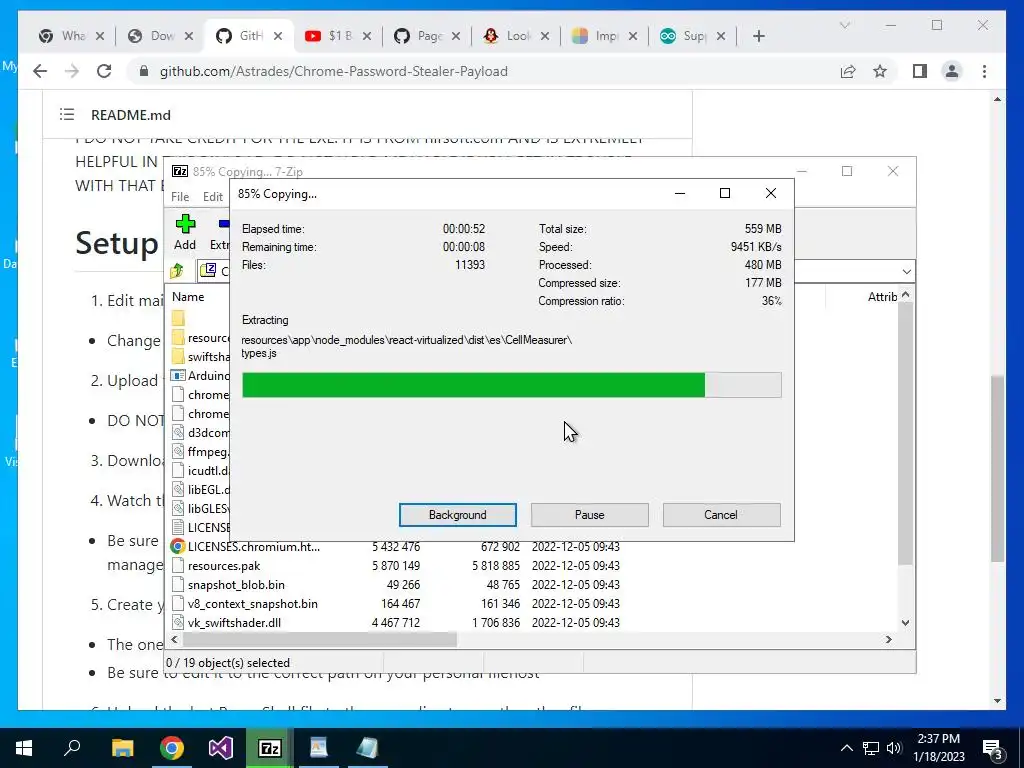Click the 7-Zip horizontal scrollbar thumb
The image size is (1024, 768).
tap(319, 639)
